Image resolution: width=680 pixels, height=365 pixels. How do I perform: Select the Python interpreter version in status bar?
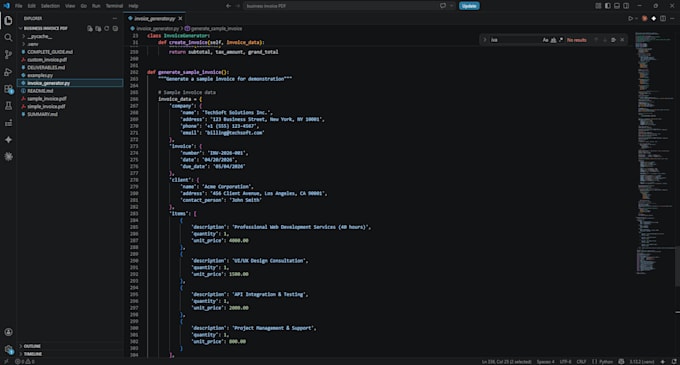tap(642, 362)
